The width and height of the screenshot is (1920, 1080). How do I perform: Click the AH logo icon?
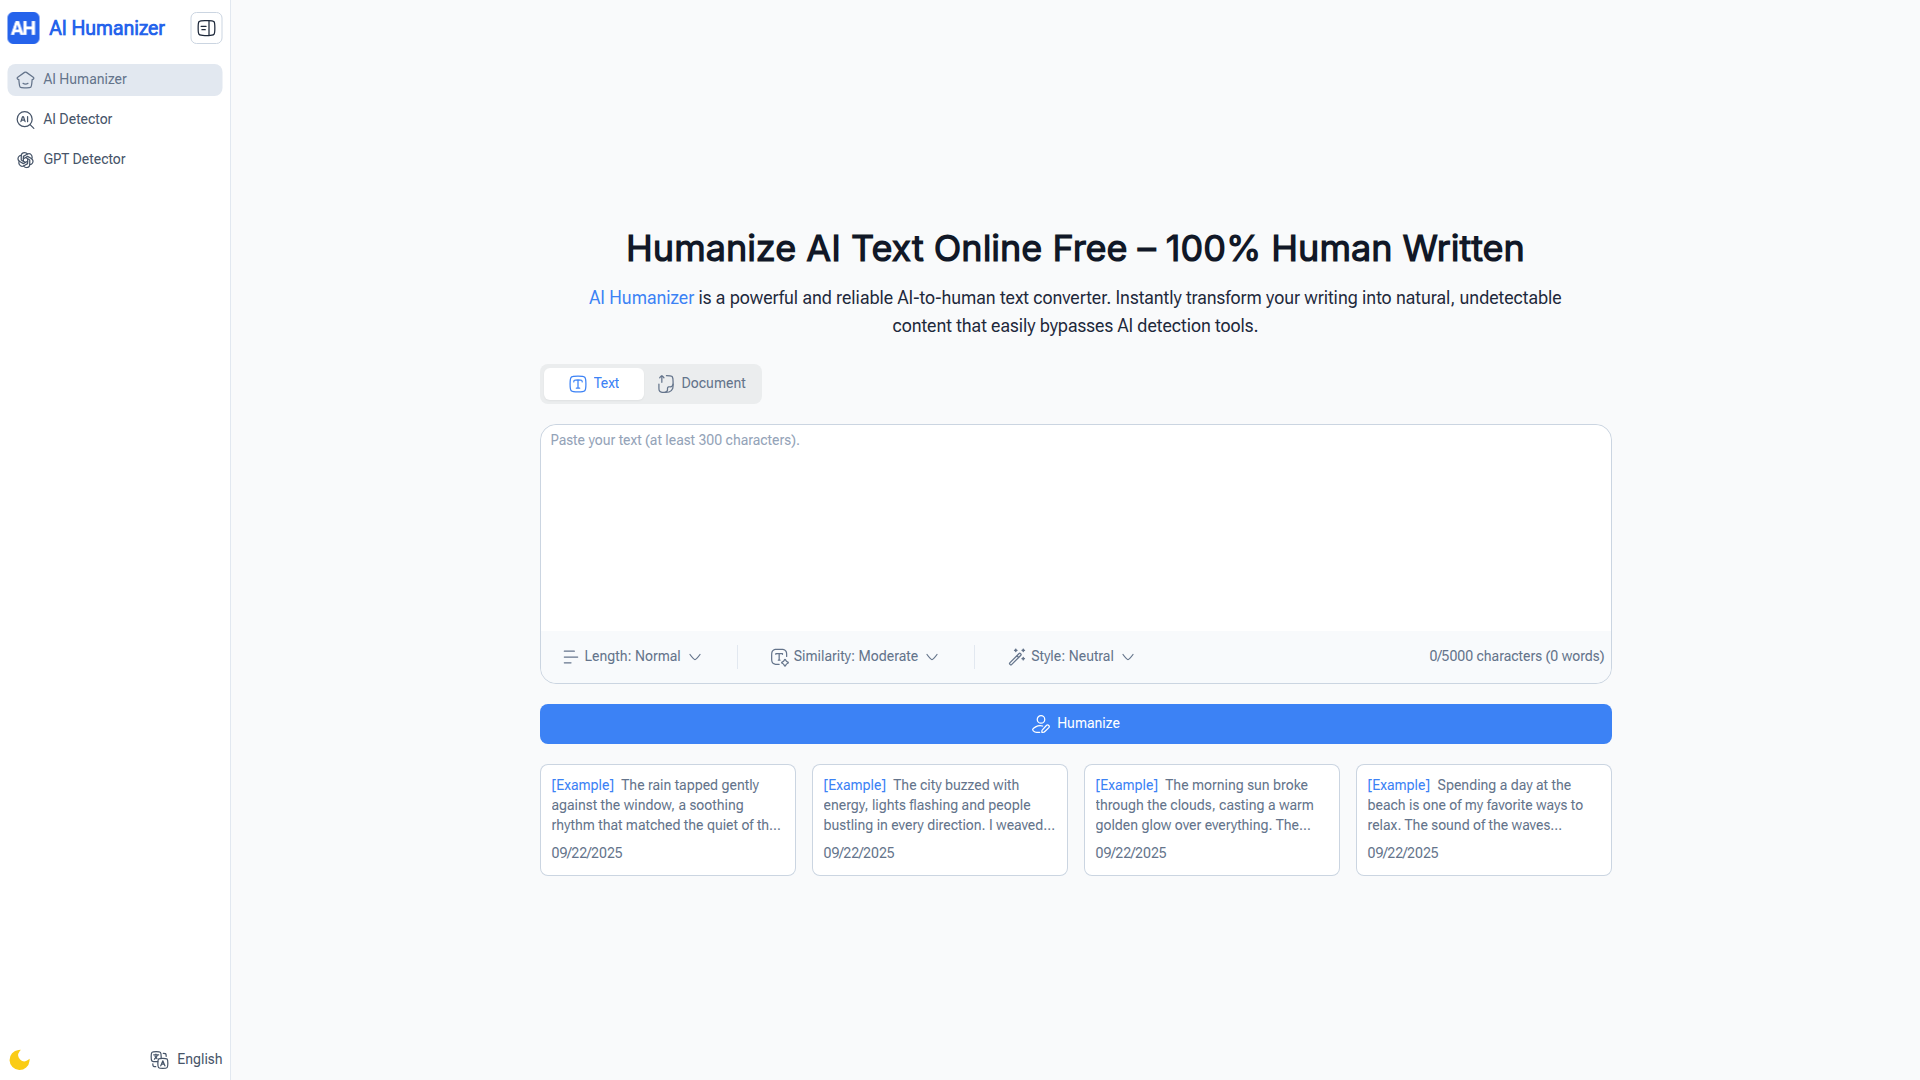23,28
